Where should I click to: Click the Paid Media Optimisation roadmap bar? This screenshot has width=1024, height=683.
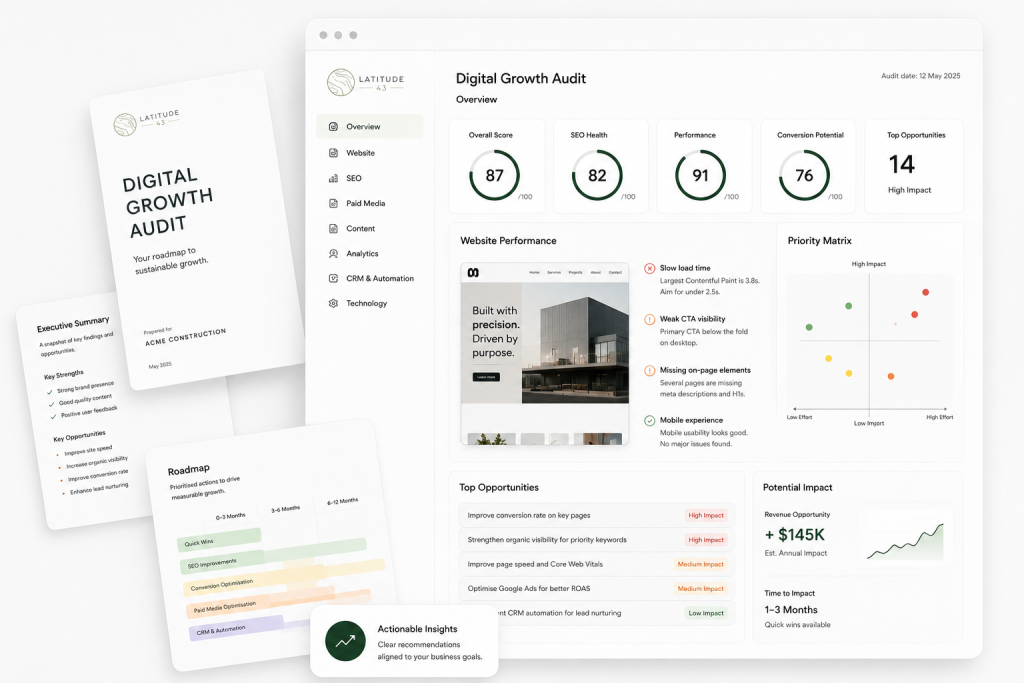[278, 602]
